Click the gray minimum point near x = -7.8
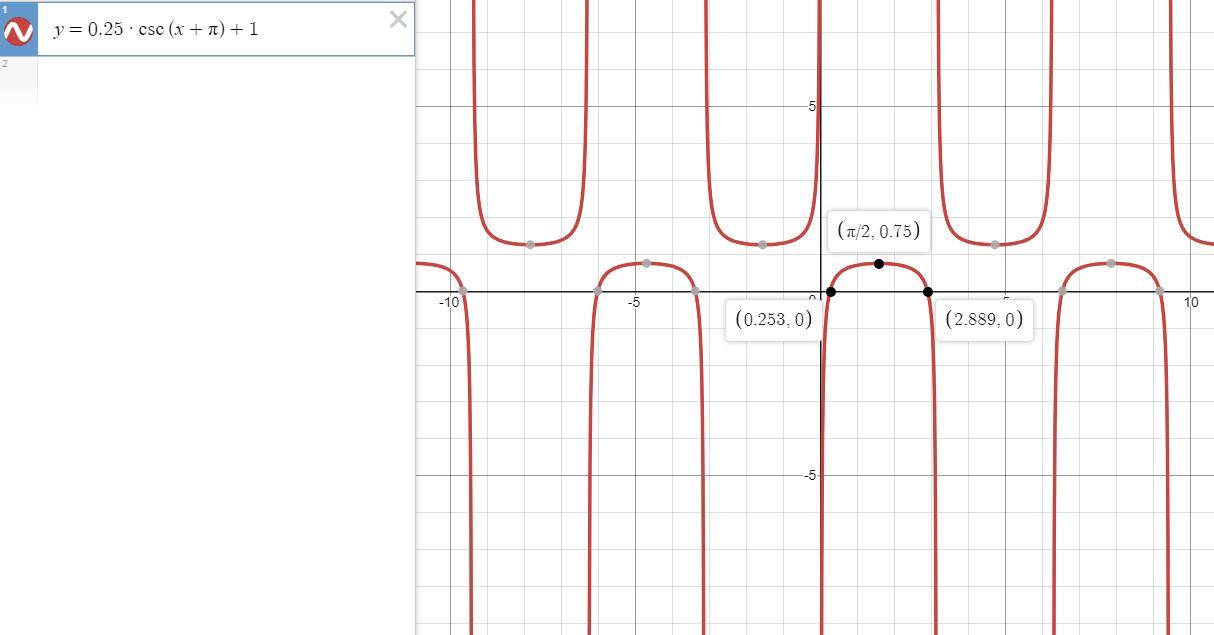 point(530,245)
